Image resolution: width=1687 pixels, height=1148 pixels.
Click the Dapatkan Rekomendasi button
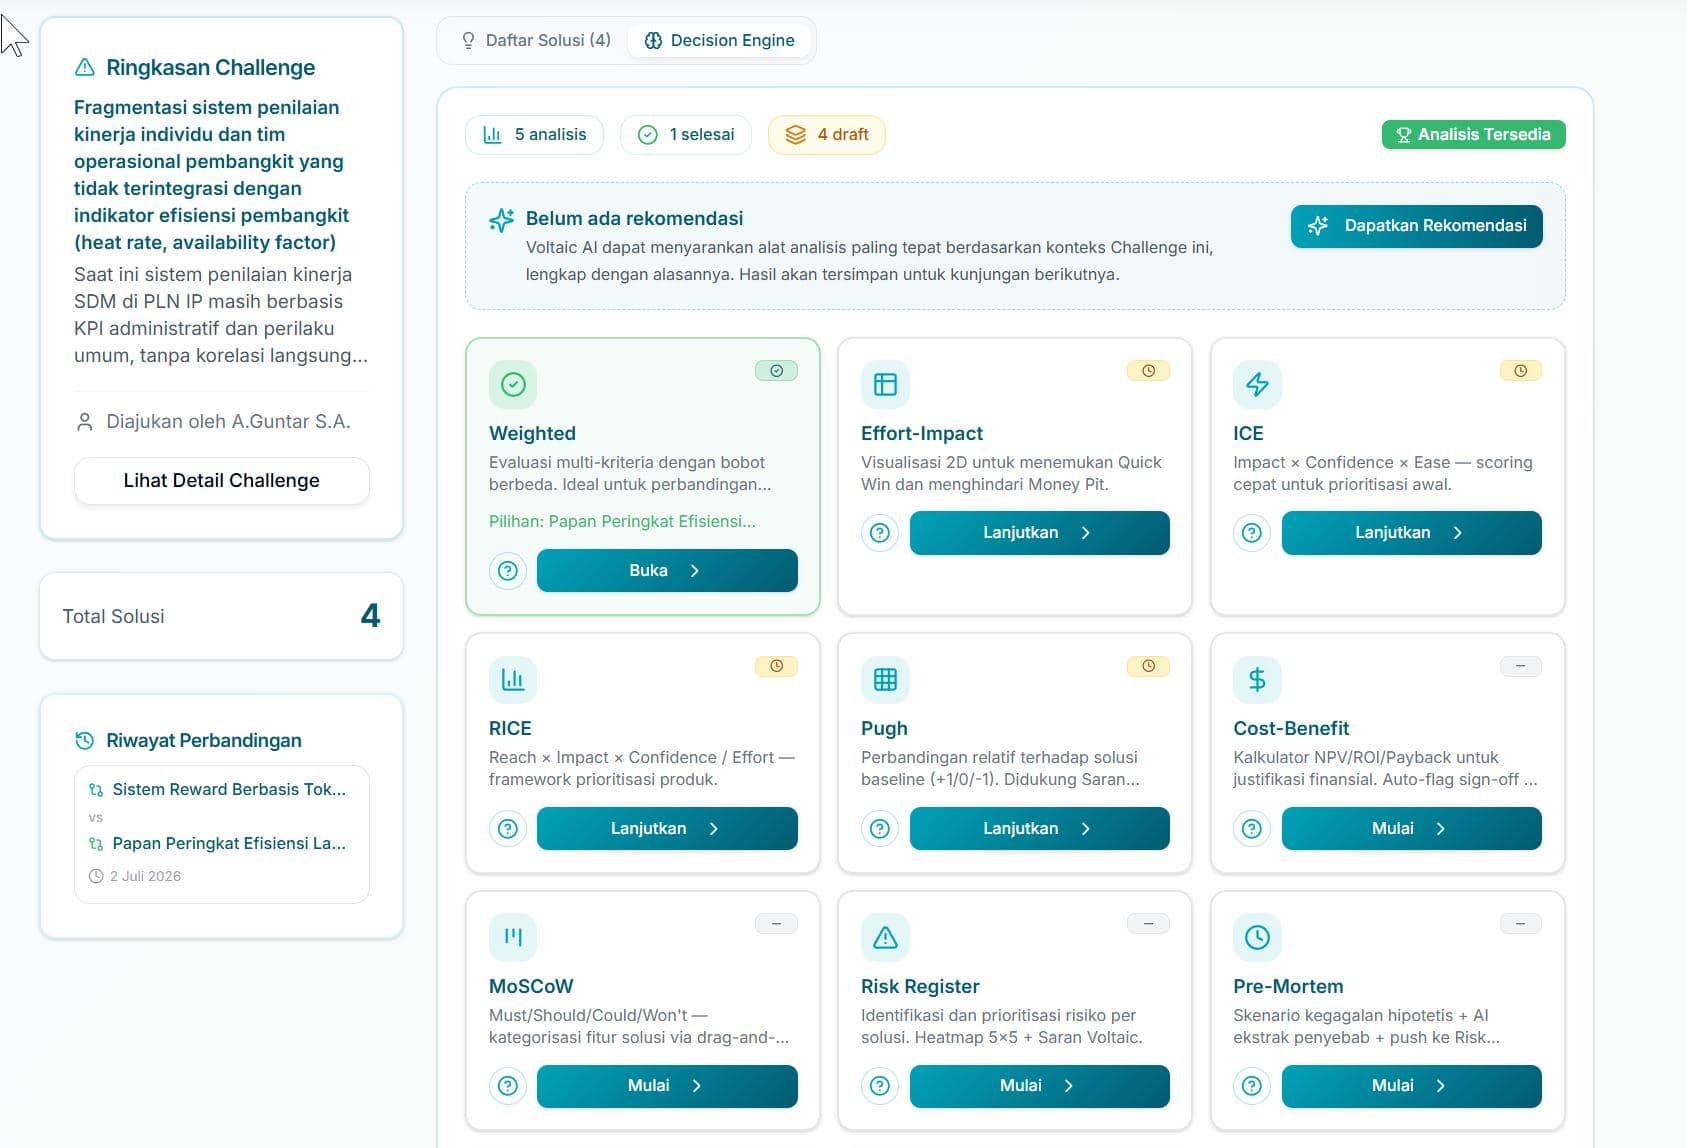1416,226
